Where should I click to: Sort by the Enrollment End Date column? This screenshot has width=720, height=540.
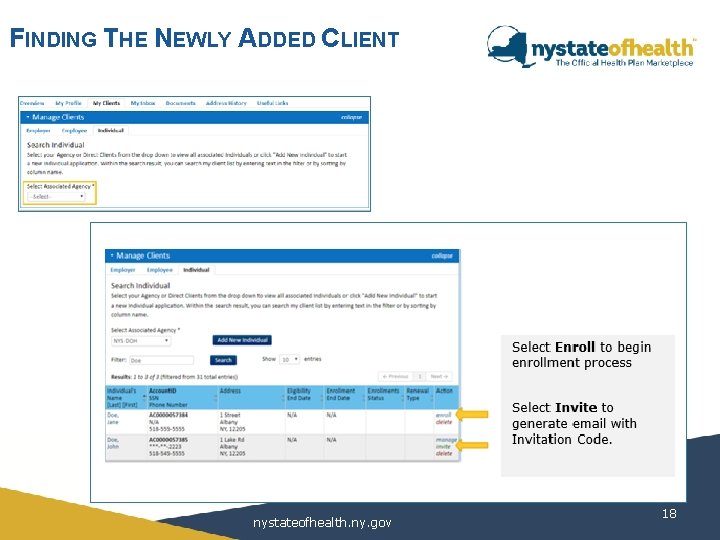[345, 398]
